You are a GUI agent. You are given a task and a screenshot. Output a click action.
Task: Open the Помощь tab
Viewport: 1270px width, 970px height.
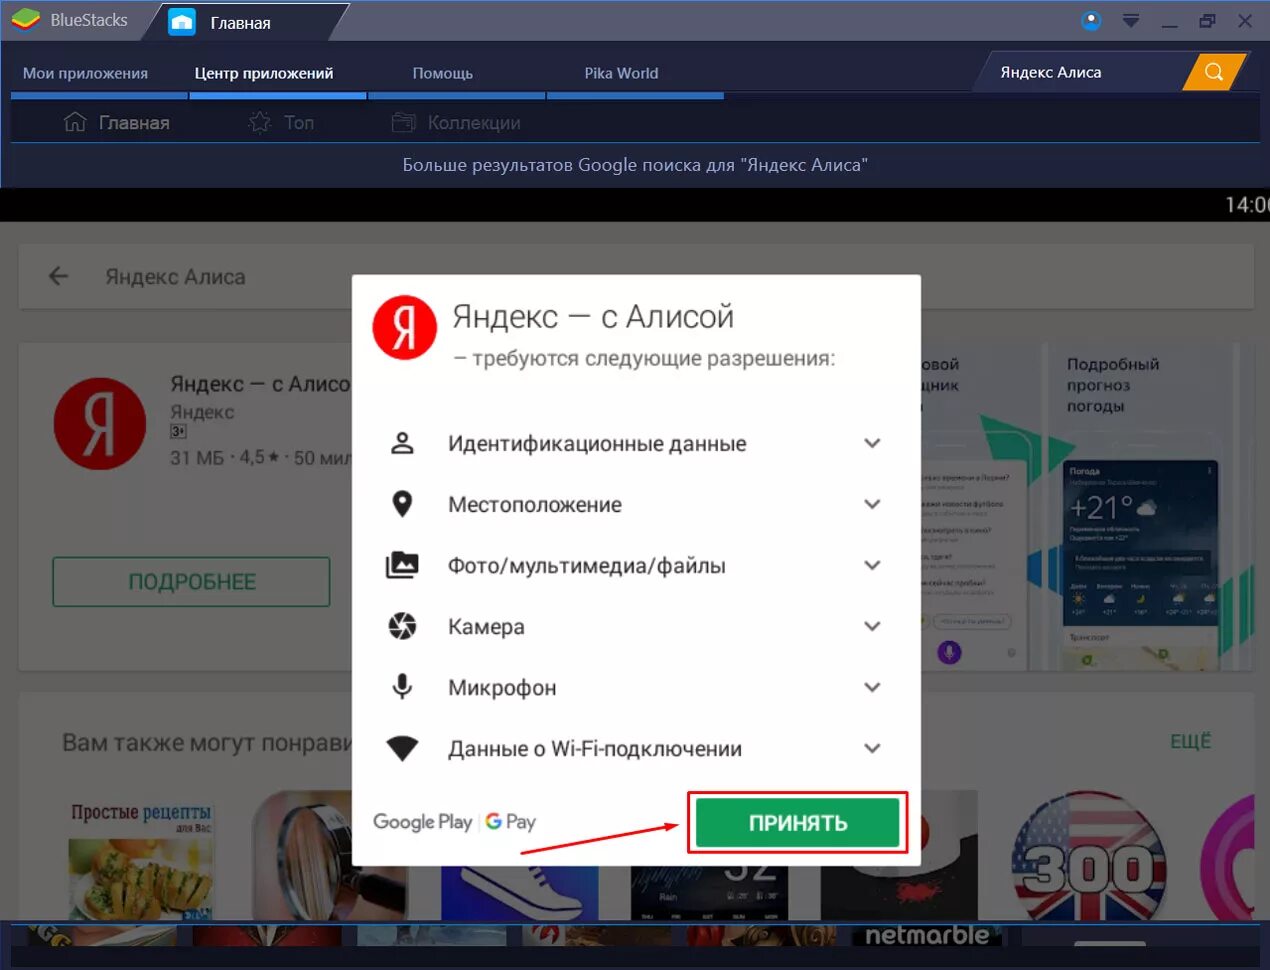442,73
